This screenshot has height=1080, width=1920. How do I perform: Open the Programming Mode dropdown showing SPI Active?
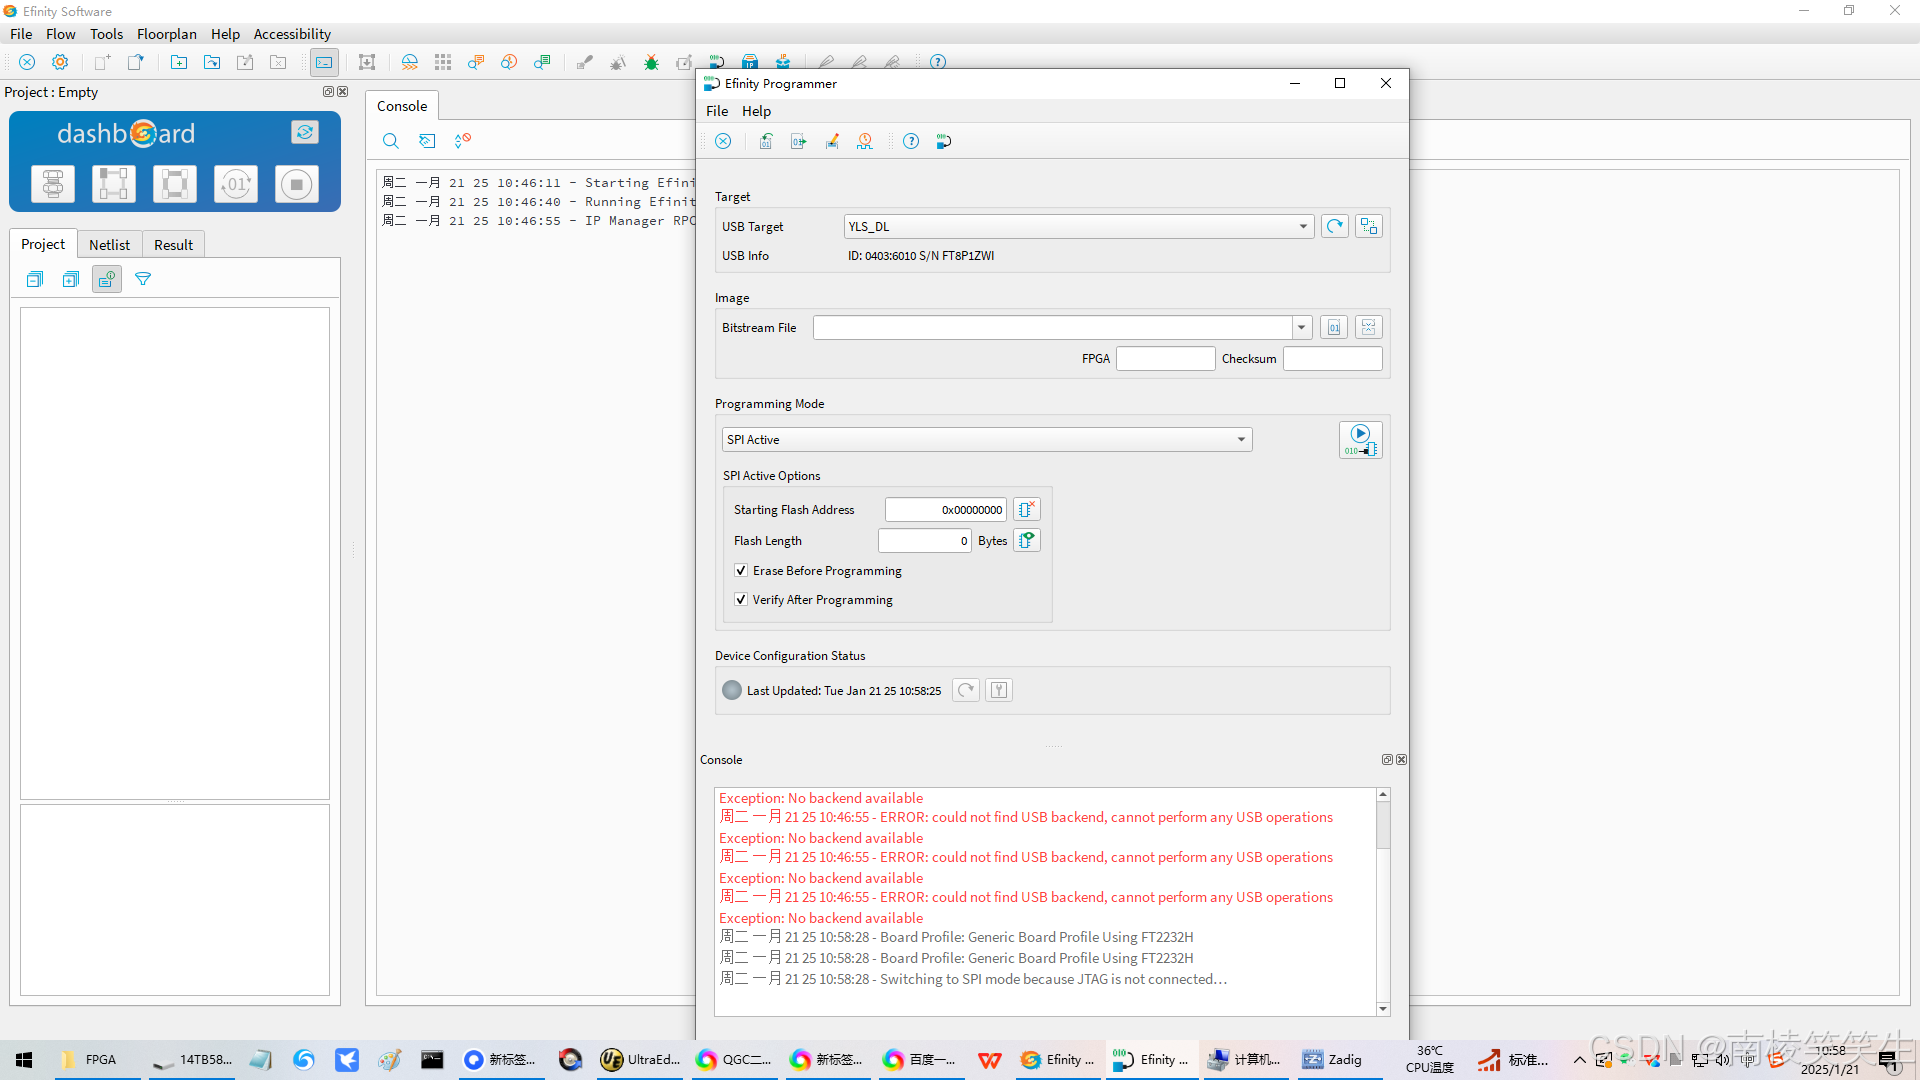[x=1240, y=439]
